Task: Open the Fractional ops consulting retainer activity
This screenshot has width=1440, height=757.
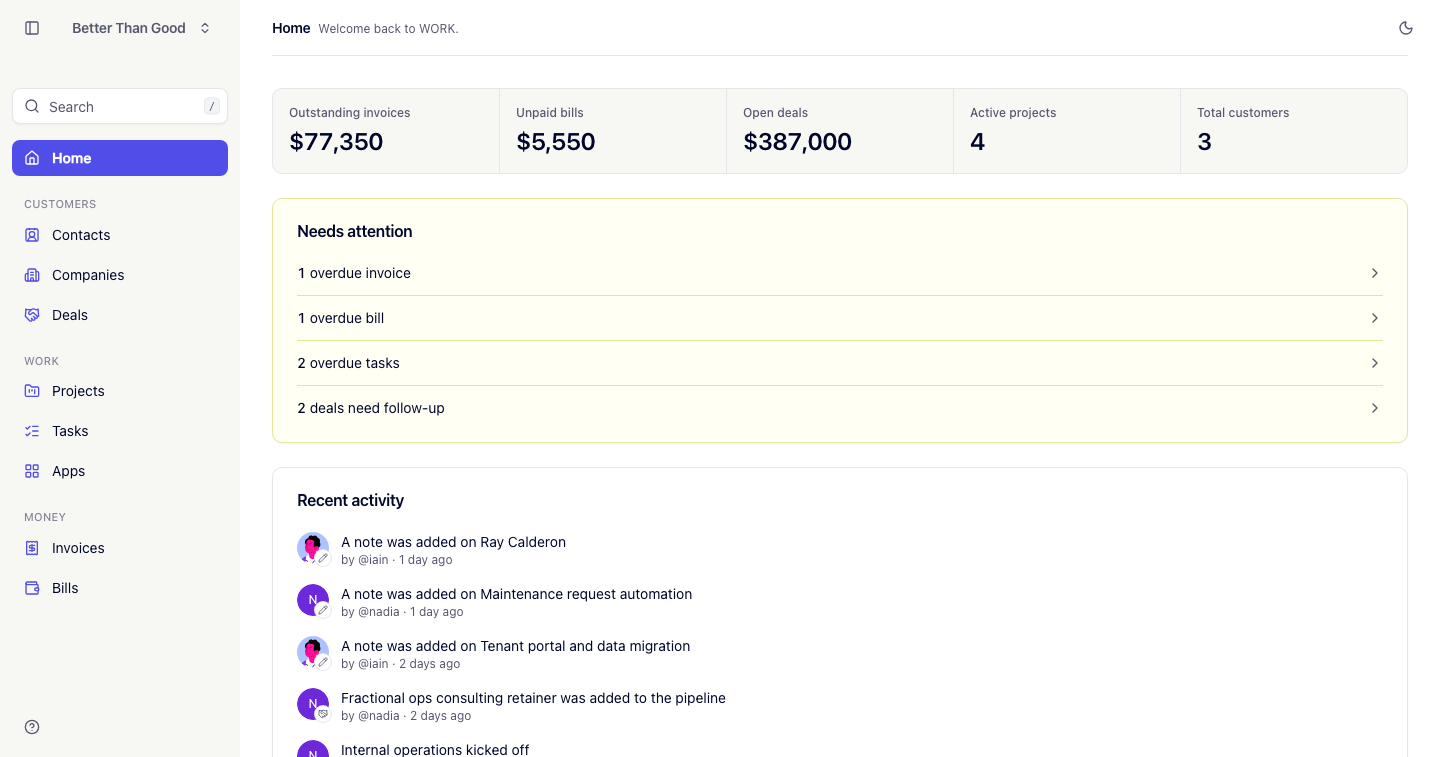Action: pos(533,698)
